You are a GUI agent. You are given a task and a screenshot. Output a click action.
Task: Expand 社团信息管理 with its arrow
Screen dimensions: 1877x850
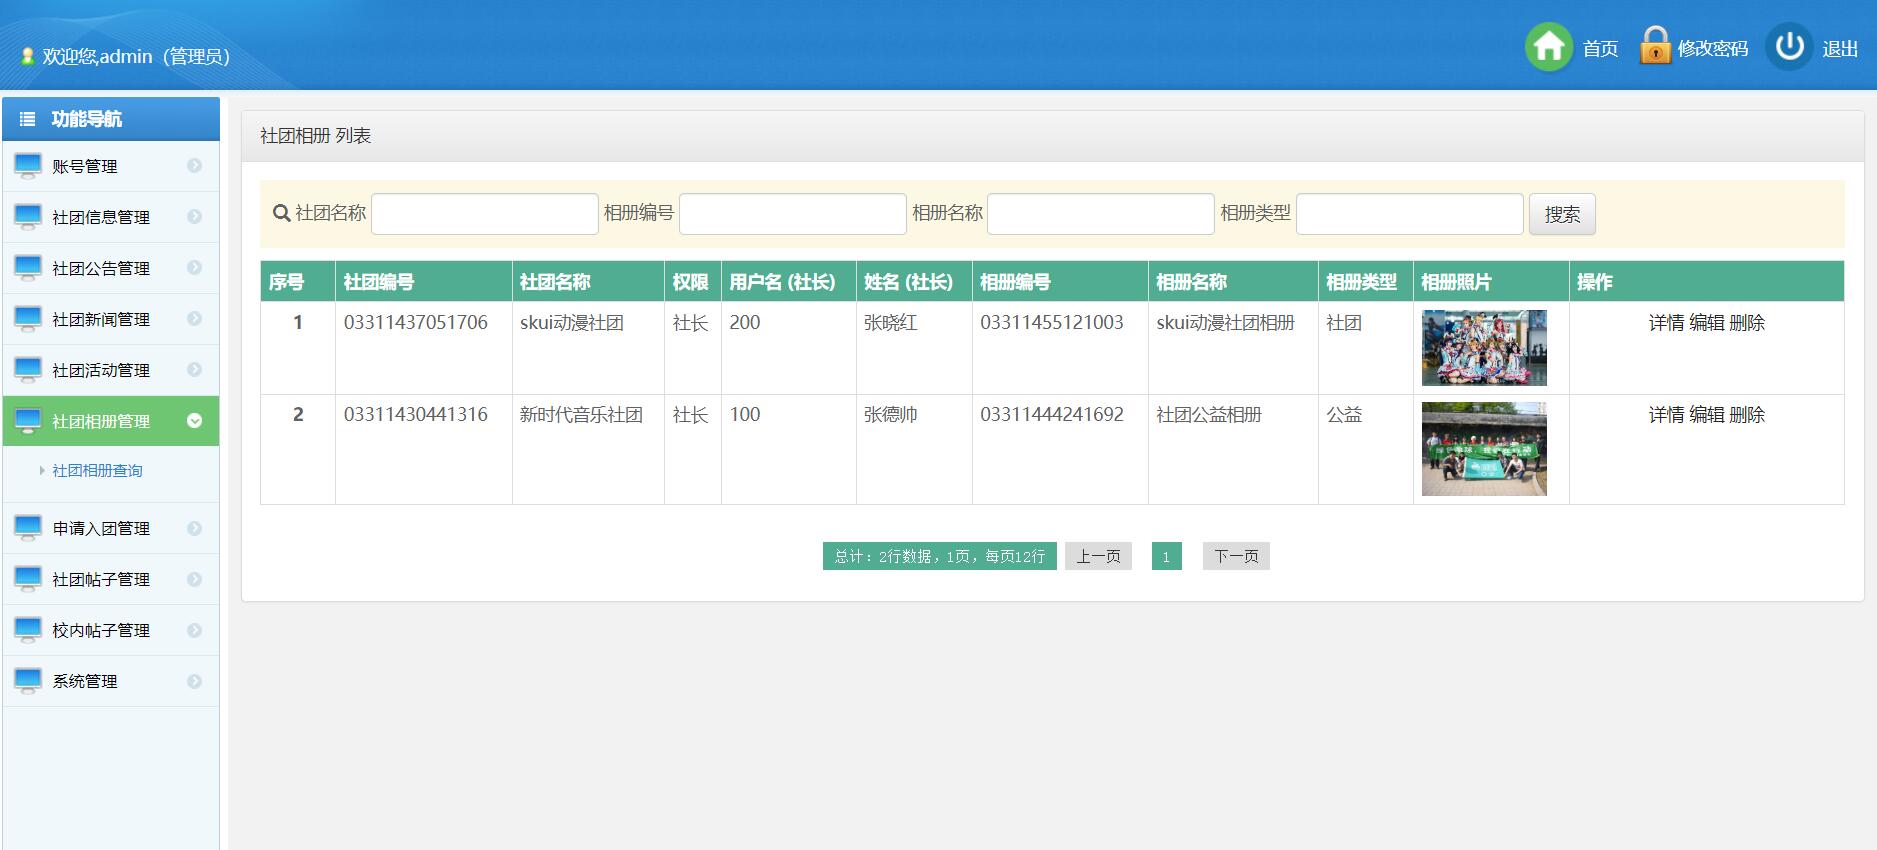coord(195,217)
